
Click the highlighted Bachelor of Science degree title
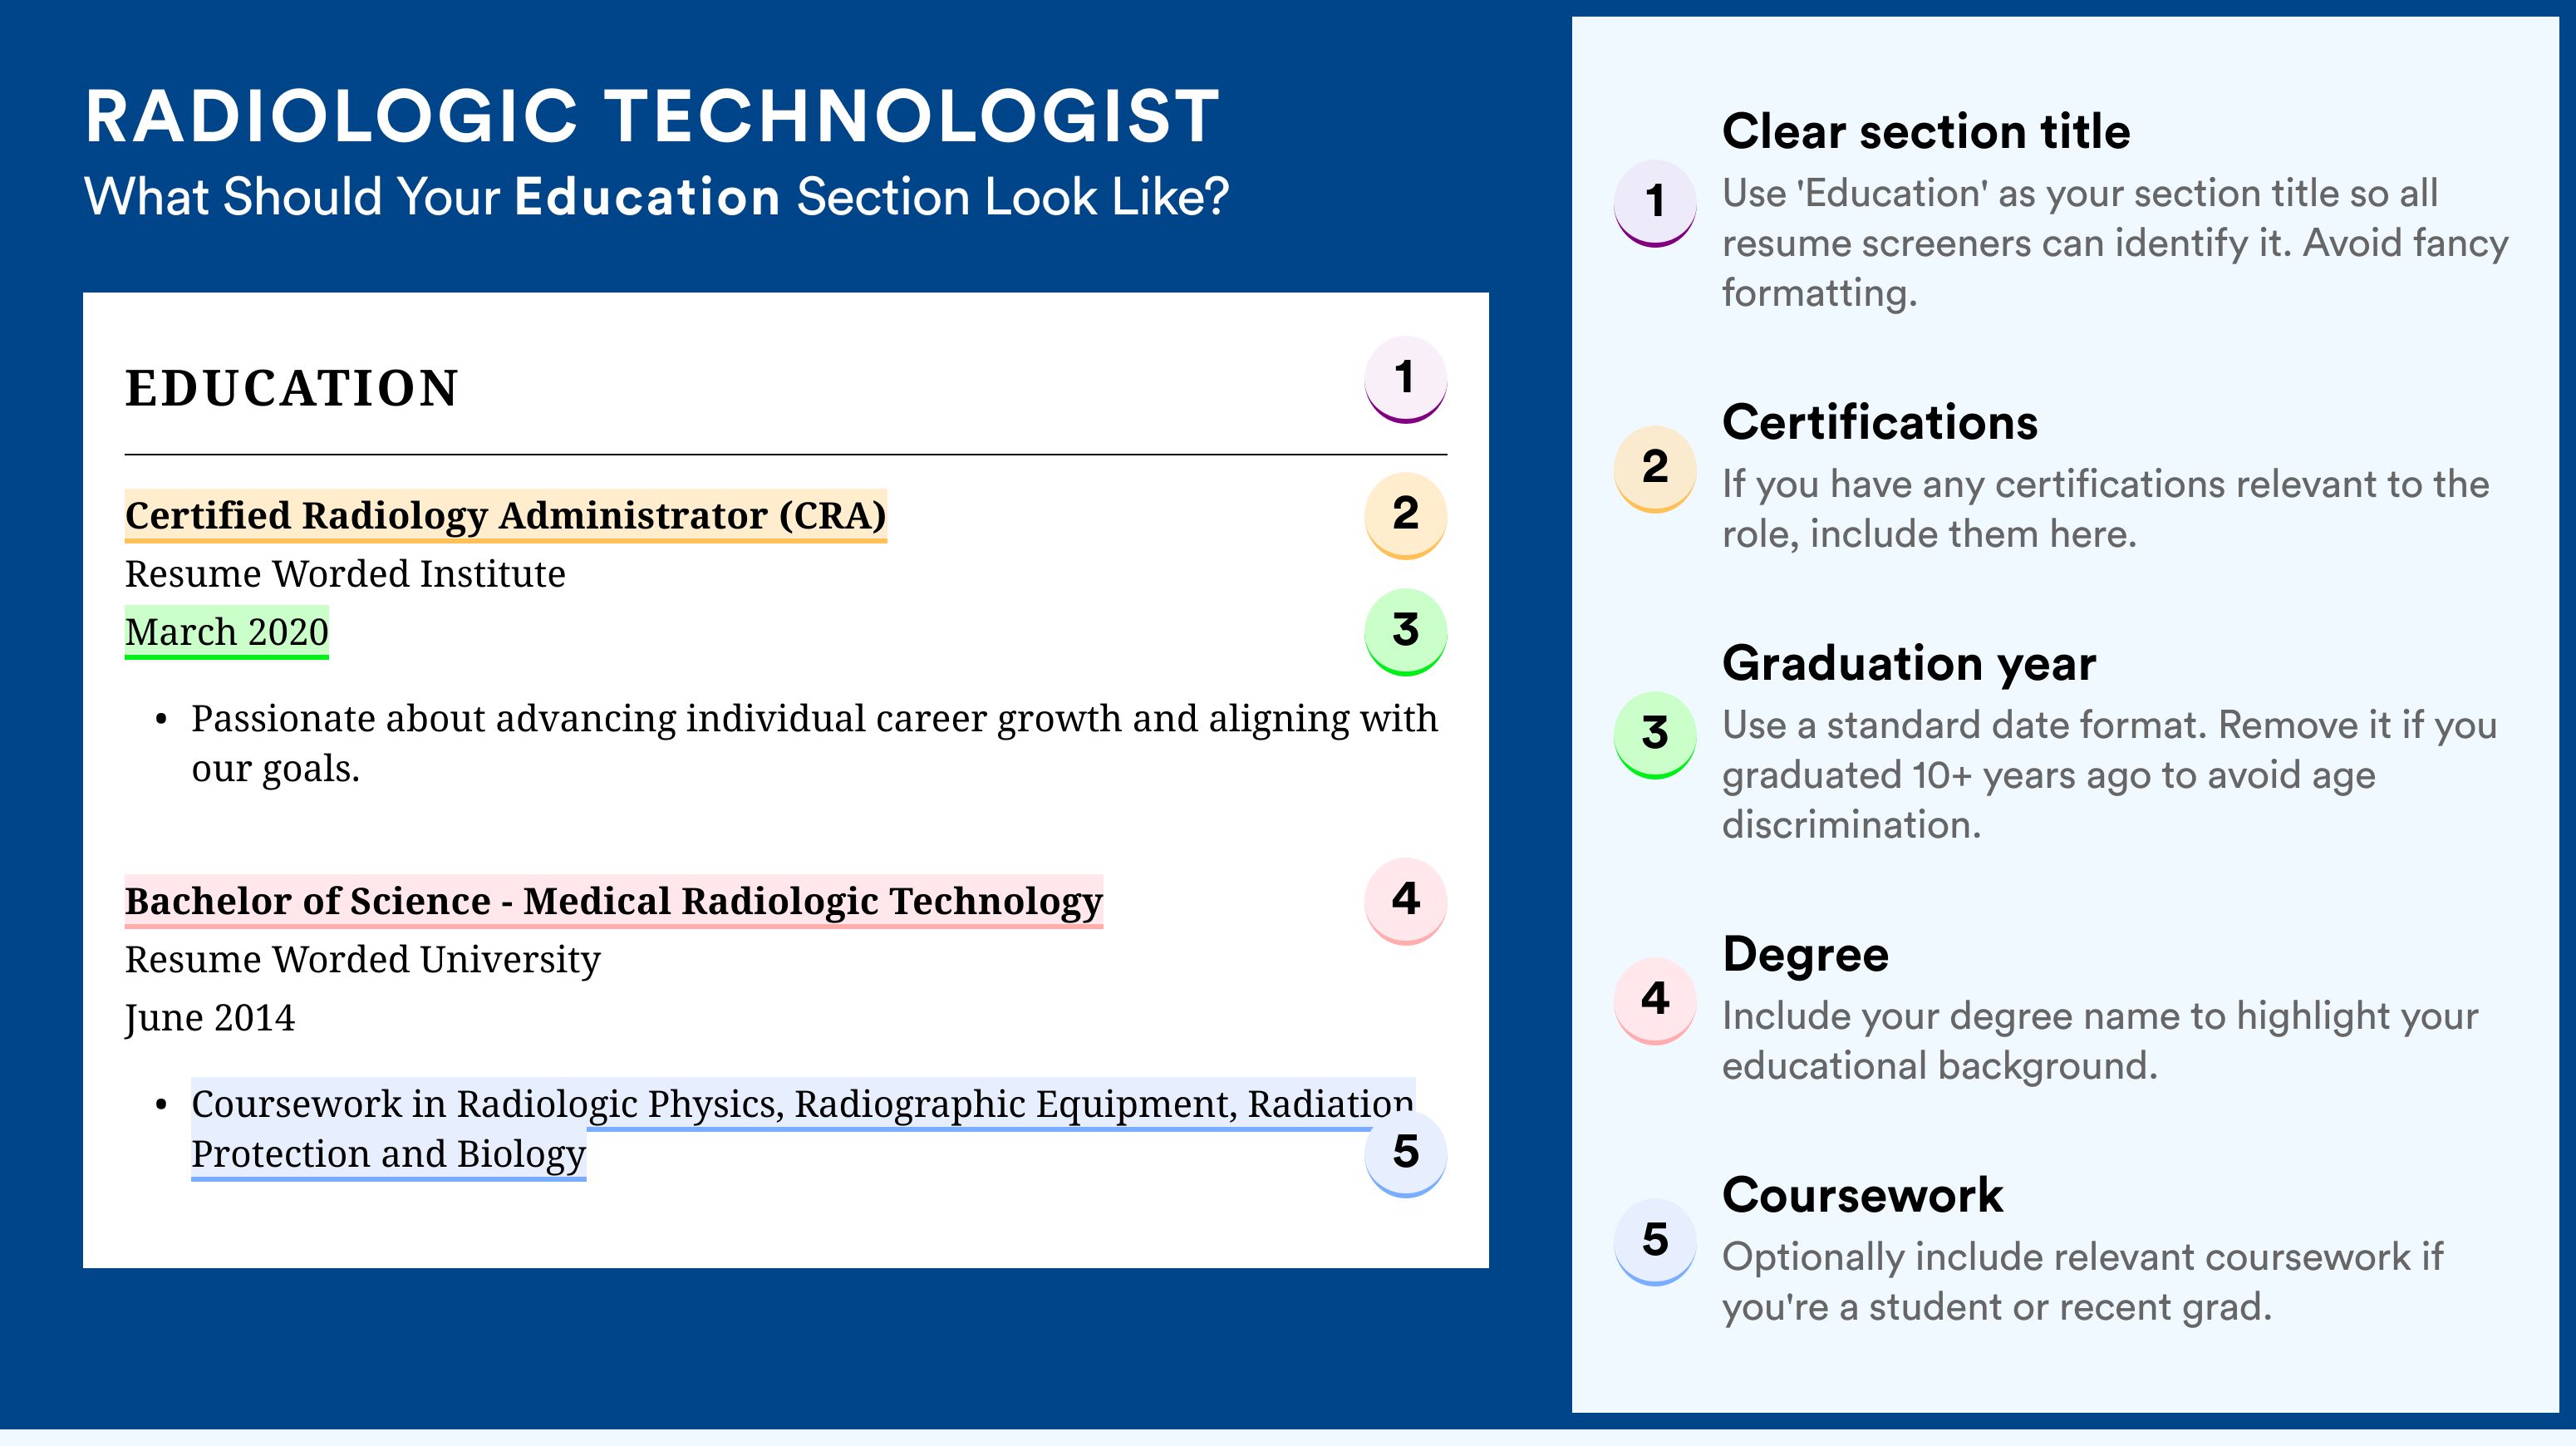[x=613, y=901]
